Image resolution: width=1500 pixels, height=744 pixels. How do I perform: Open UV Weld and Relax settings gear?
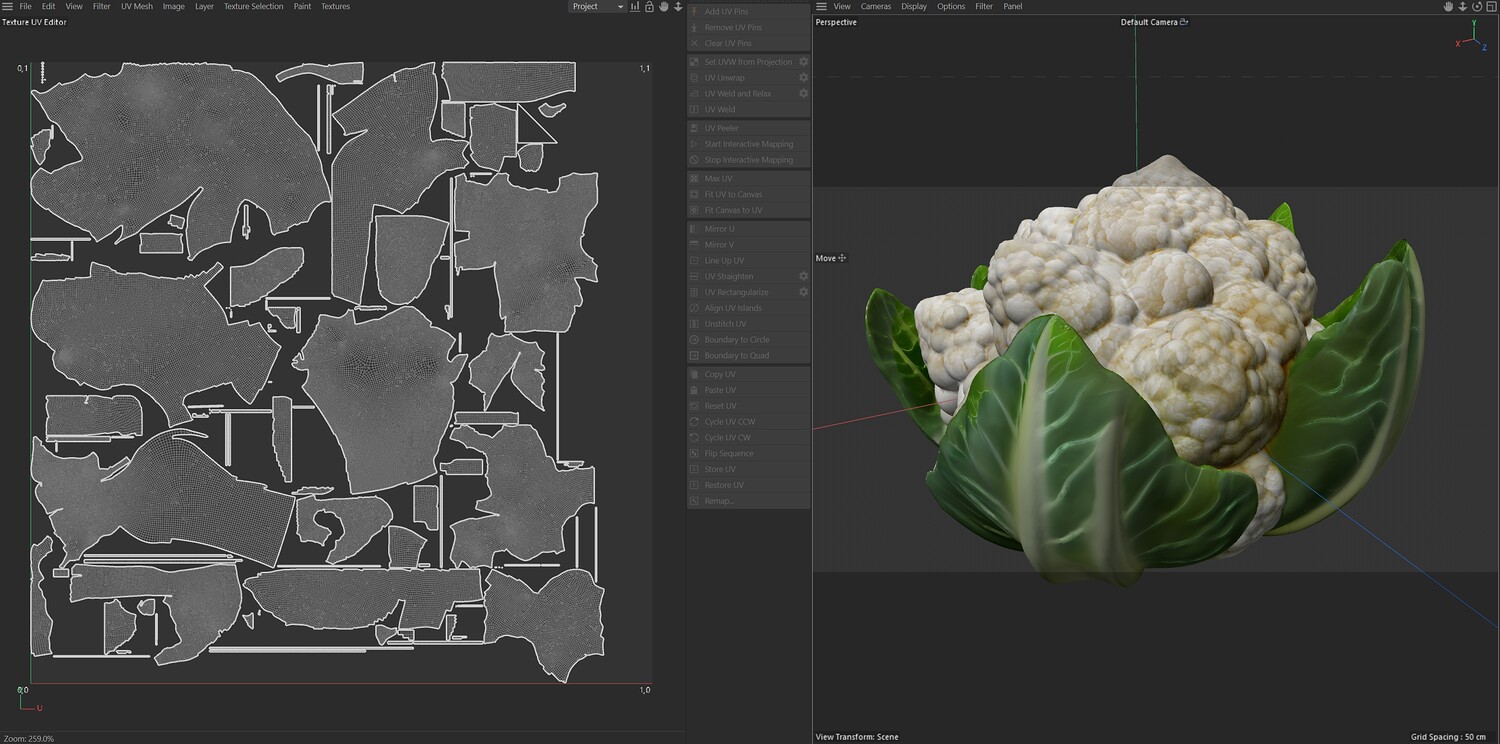pos(803,94)
